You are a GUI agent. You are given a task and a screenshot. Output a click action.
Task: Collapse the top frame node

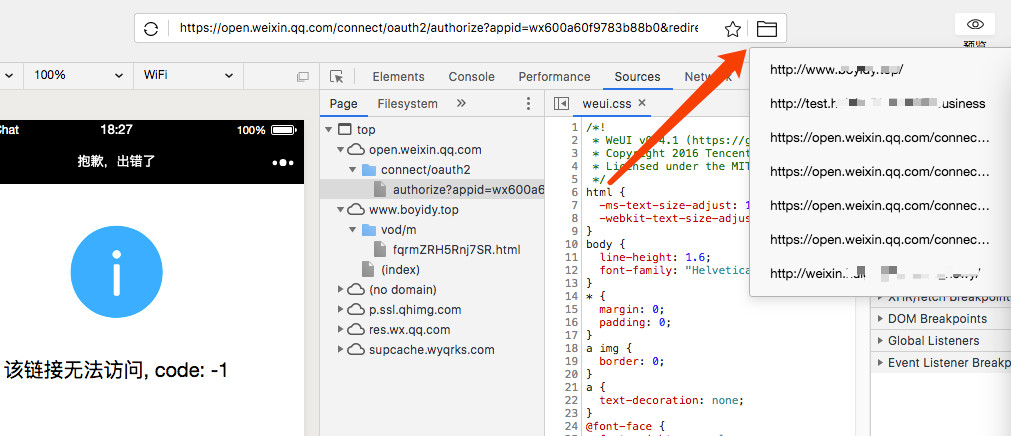pos(329,130)
